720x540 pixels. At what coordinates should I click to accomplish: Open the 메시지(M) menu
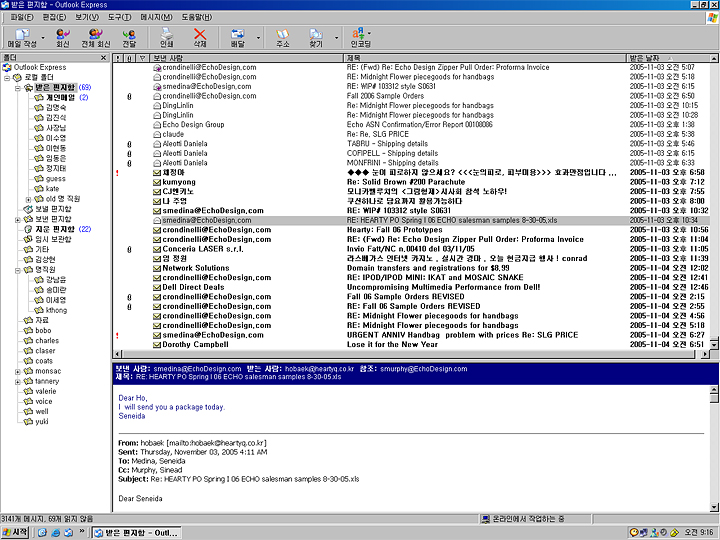156,17
